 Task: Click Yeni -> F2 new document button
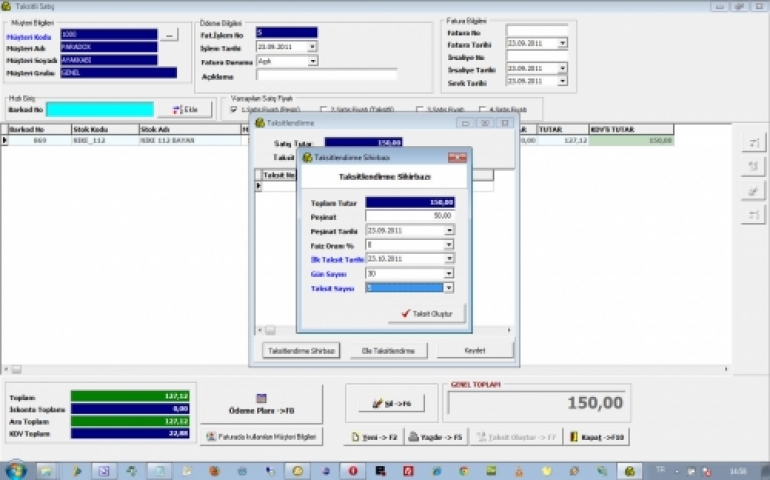click(x=372, y=437)
